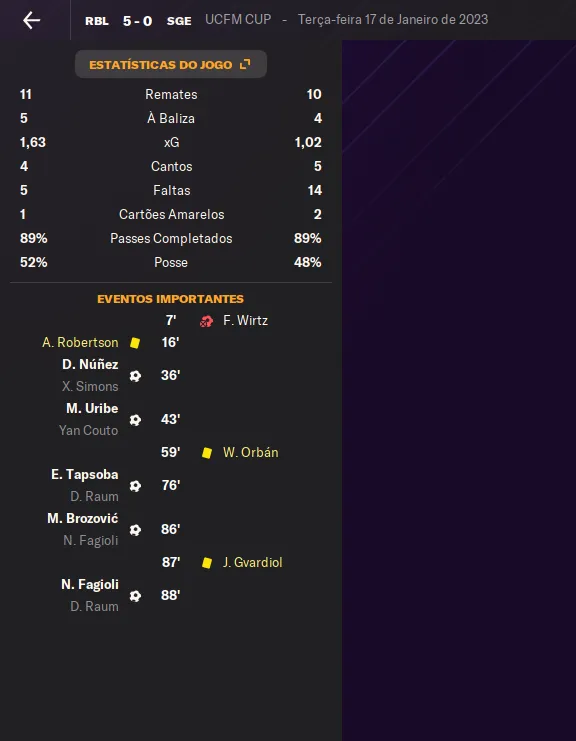Click W. Orbán's yellow card icon
This screenshot has height=741, width=576.
click(206, 453)
